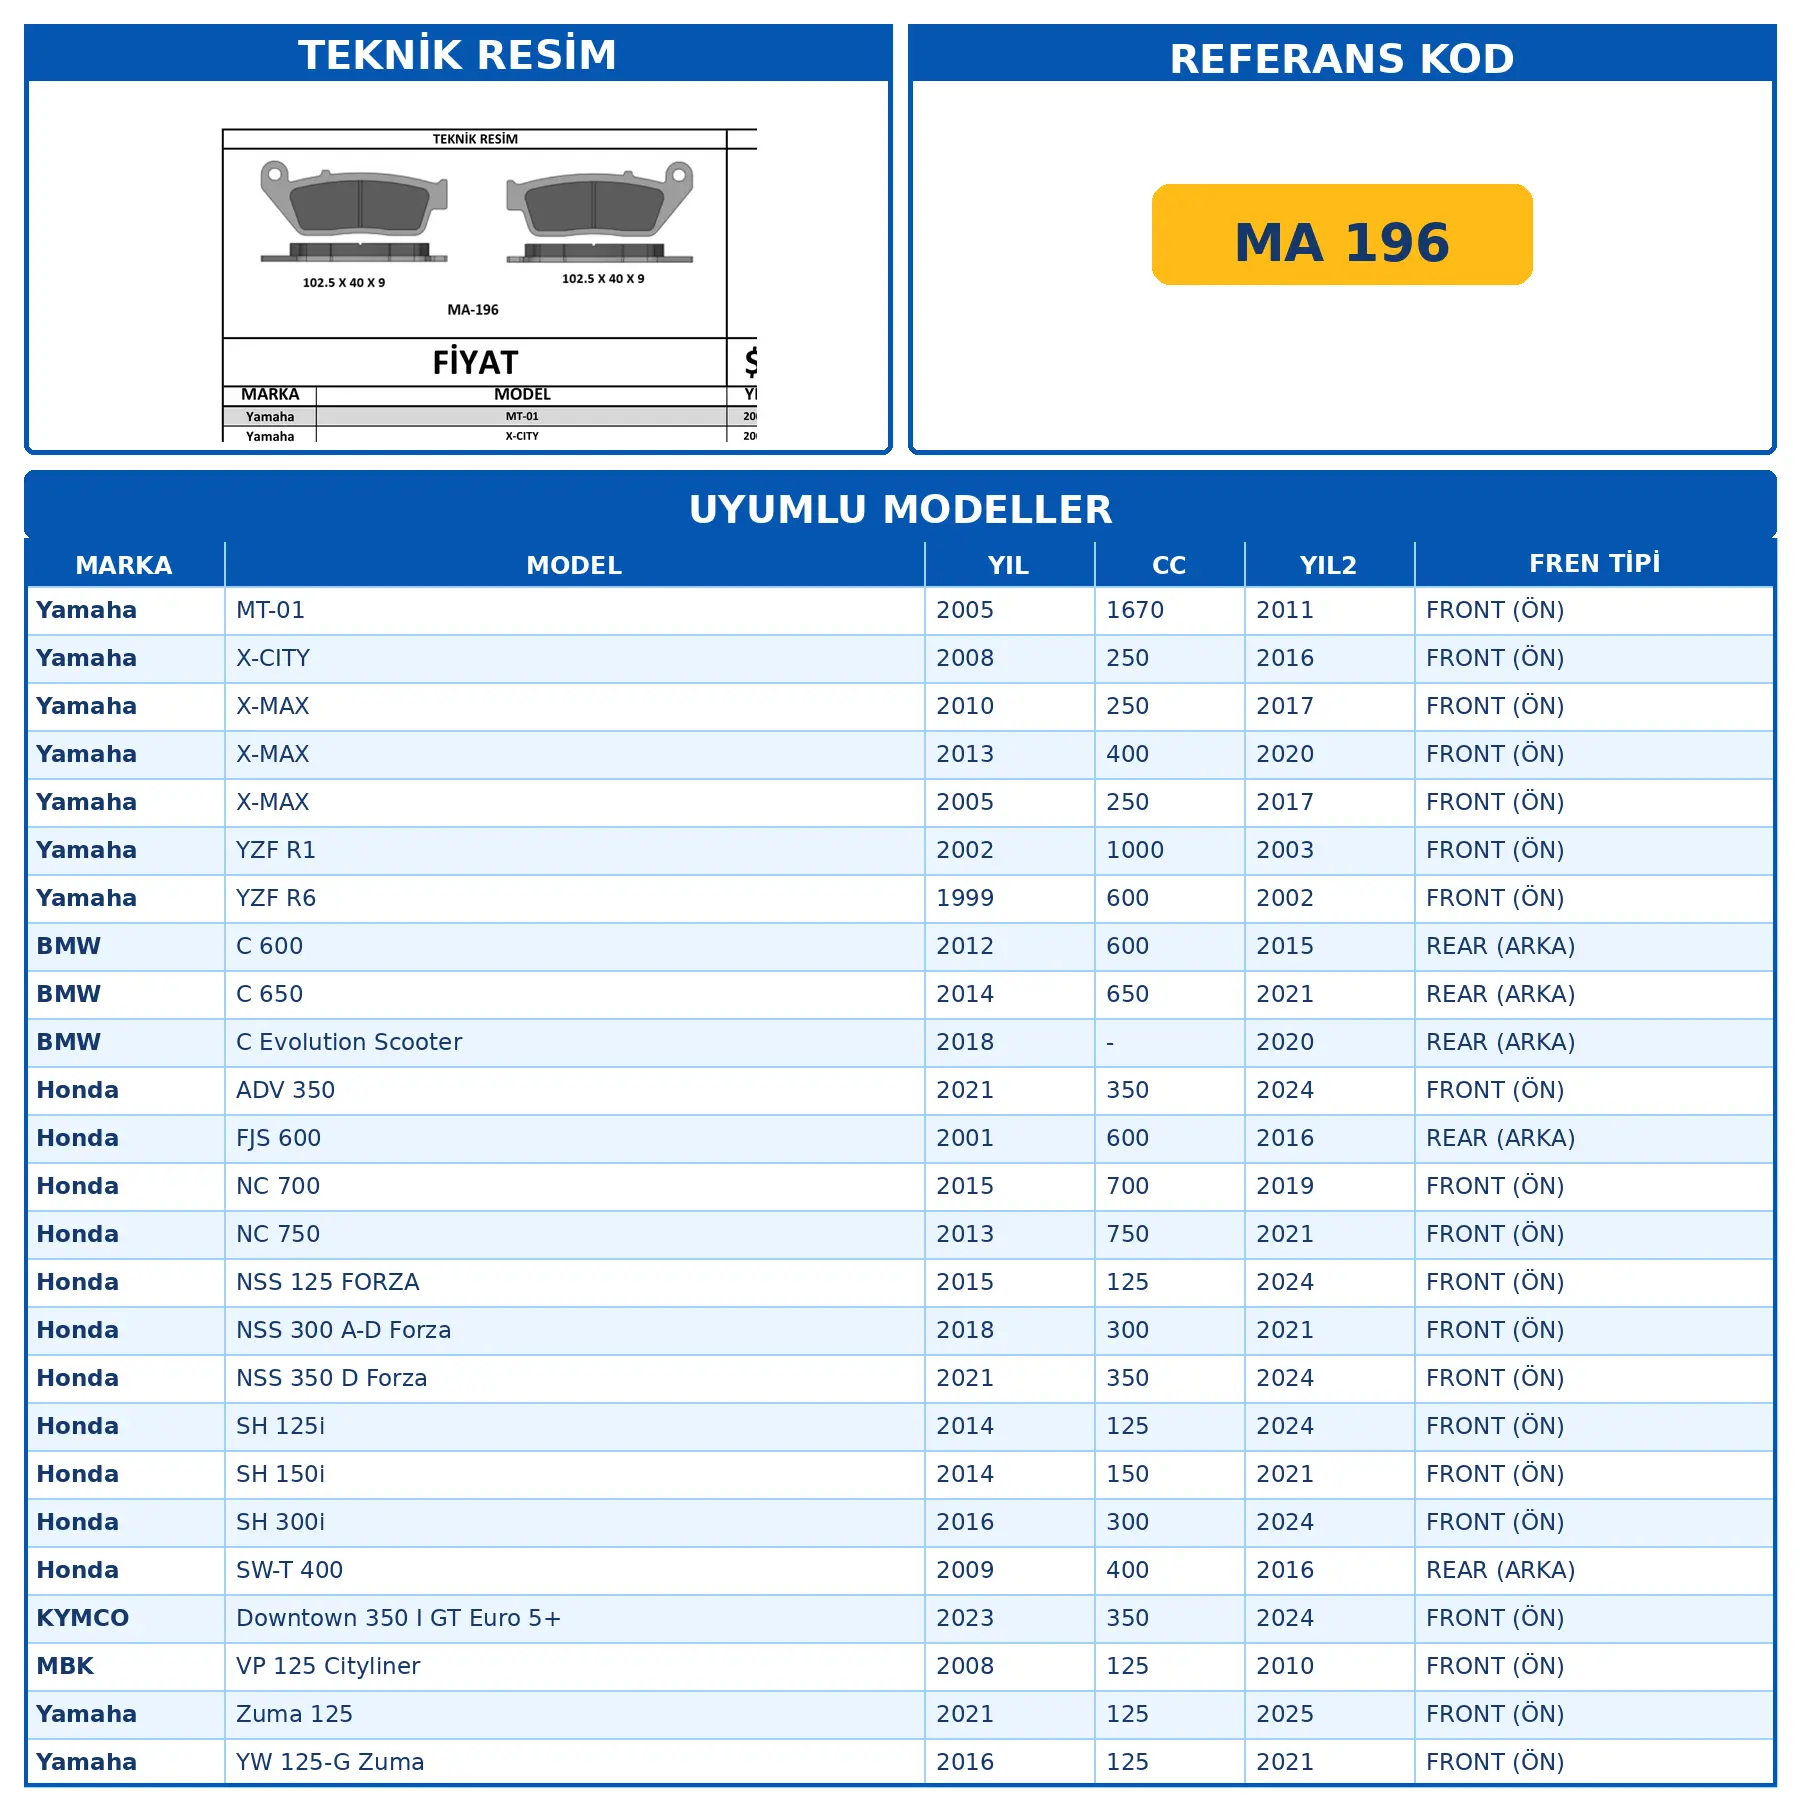The height and width of the screenshot is (1810, 1800).
Task: Click the CC column header
Action: [1169, 565]
